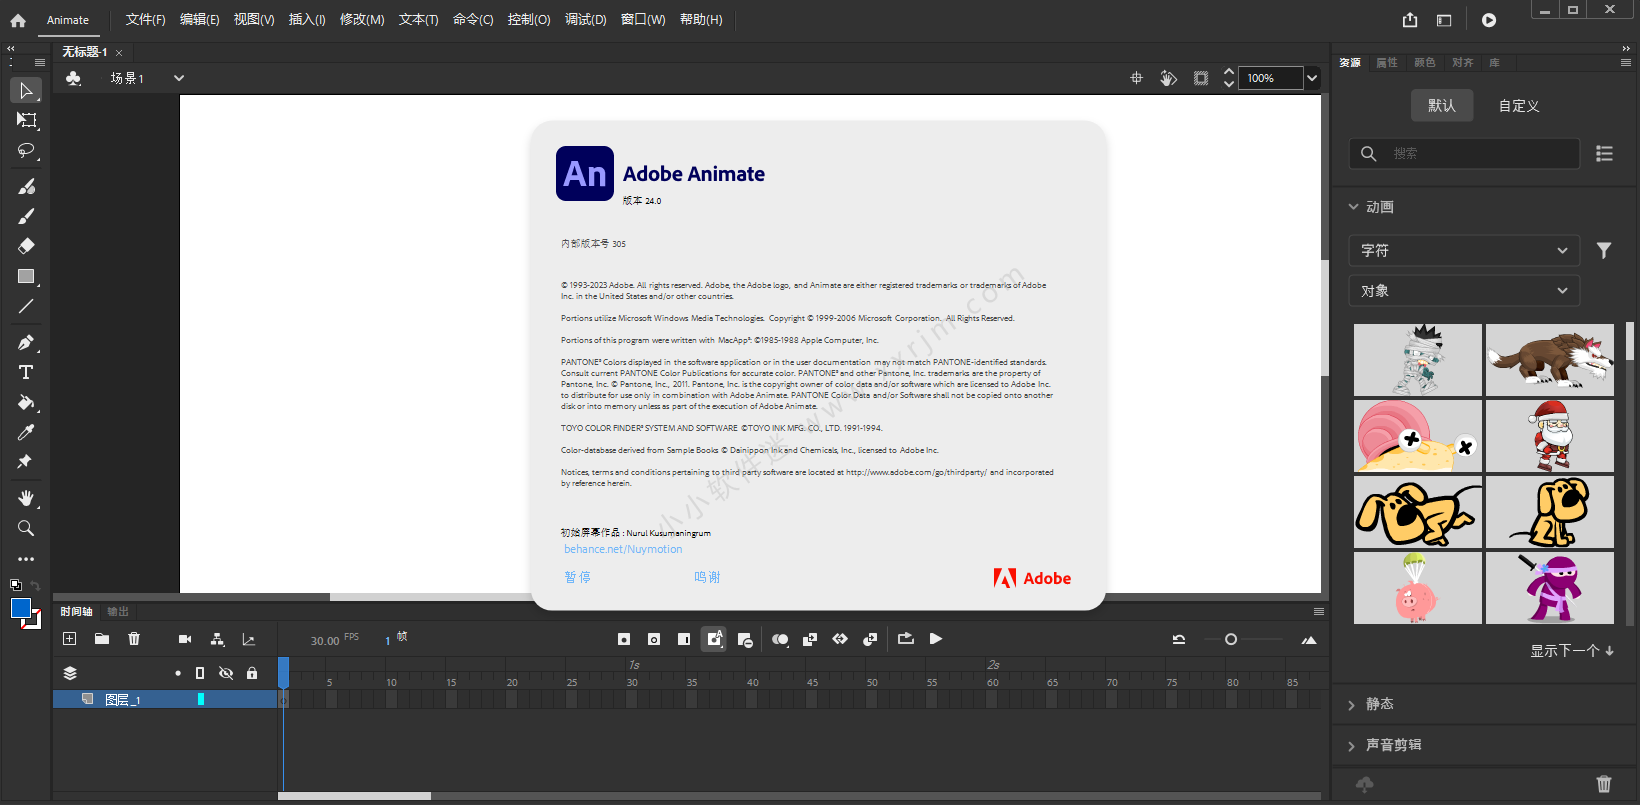Click the 自定义 button
Screen dimensions: 1640x805
pos(1519,105)
